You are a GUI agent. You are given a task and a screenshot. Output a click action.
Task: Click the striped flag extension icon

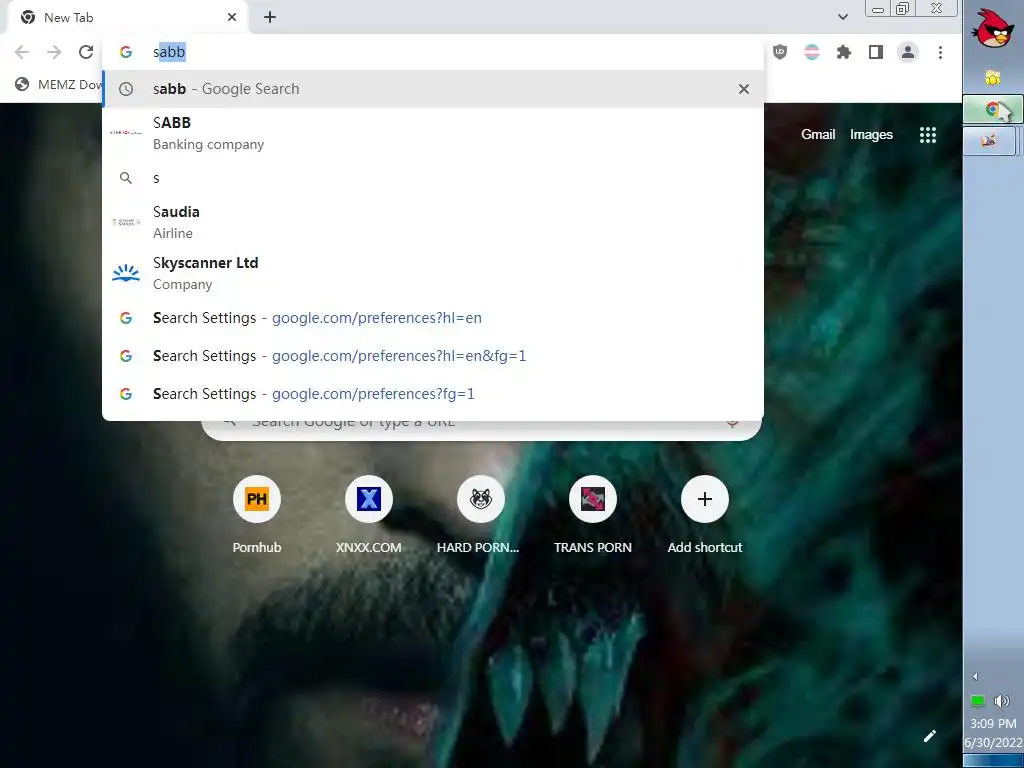(x=812, y=52)
